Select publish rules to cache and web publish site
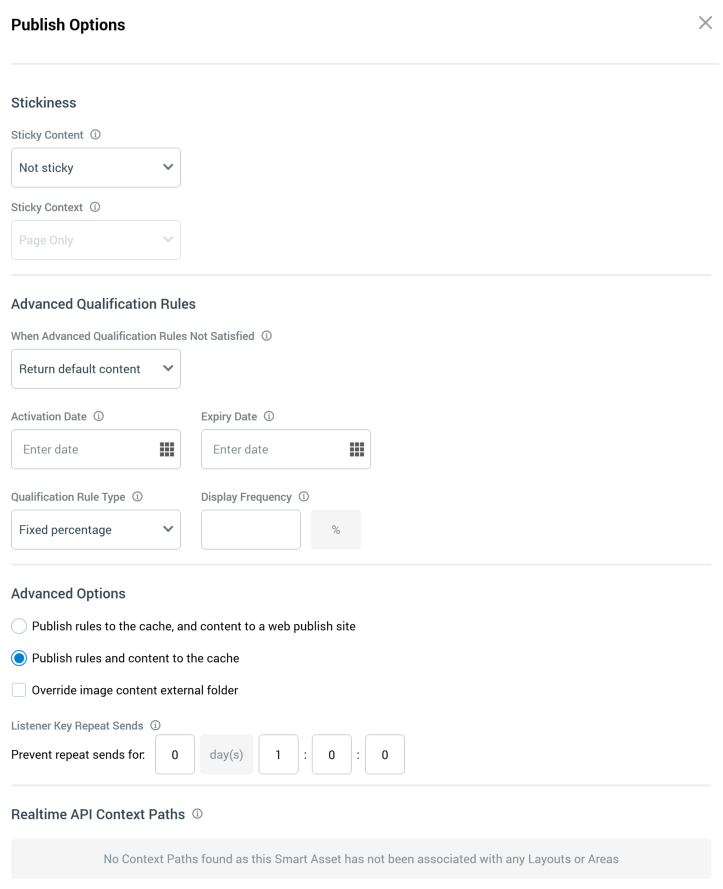Image resolution: width=723 pixels, height=889 pixels. (19, 626)
